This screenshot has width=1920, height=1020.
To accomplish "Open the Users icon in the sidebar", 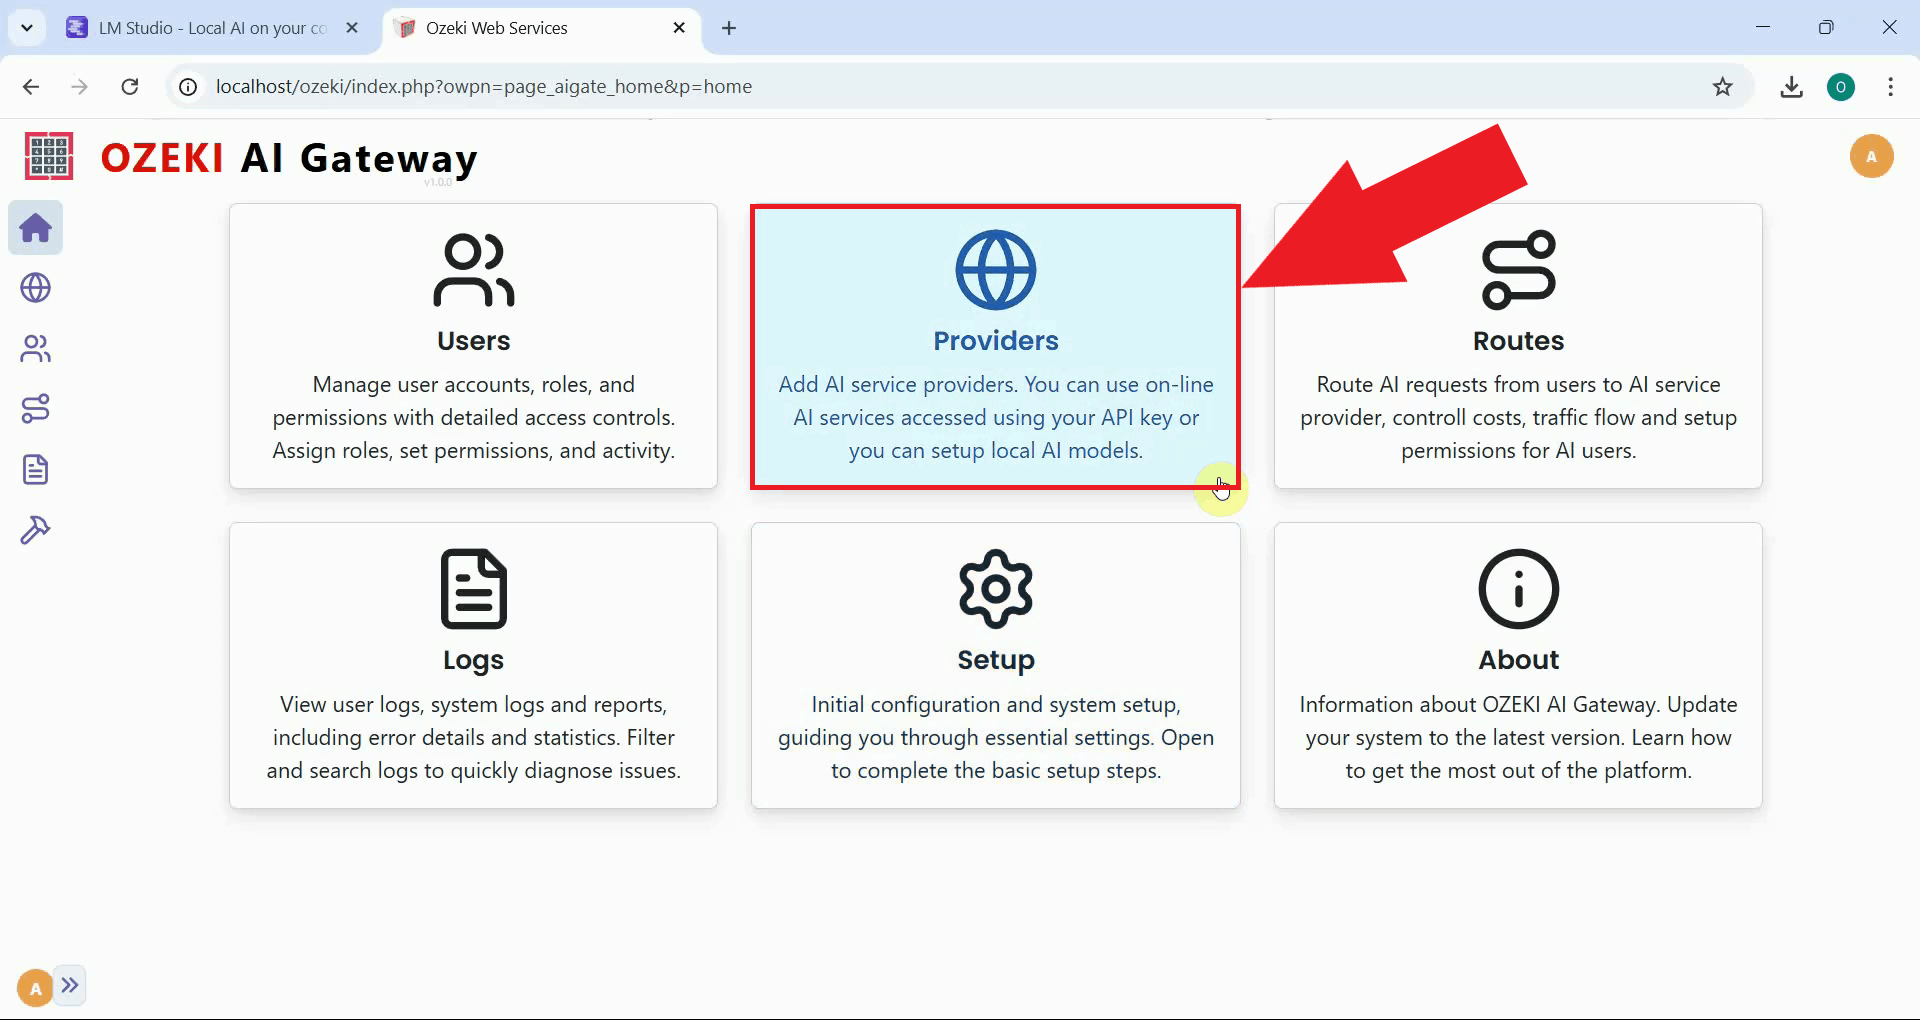I will [35, 348].
